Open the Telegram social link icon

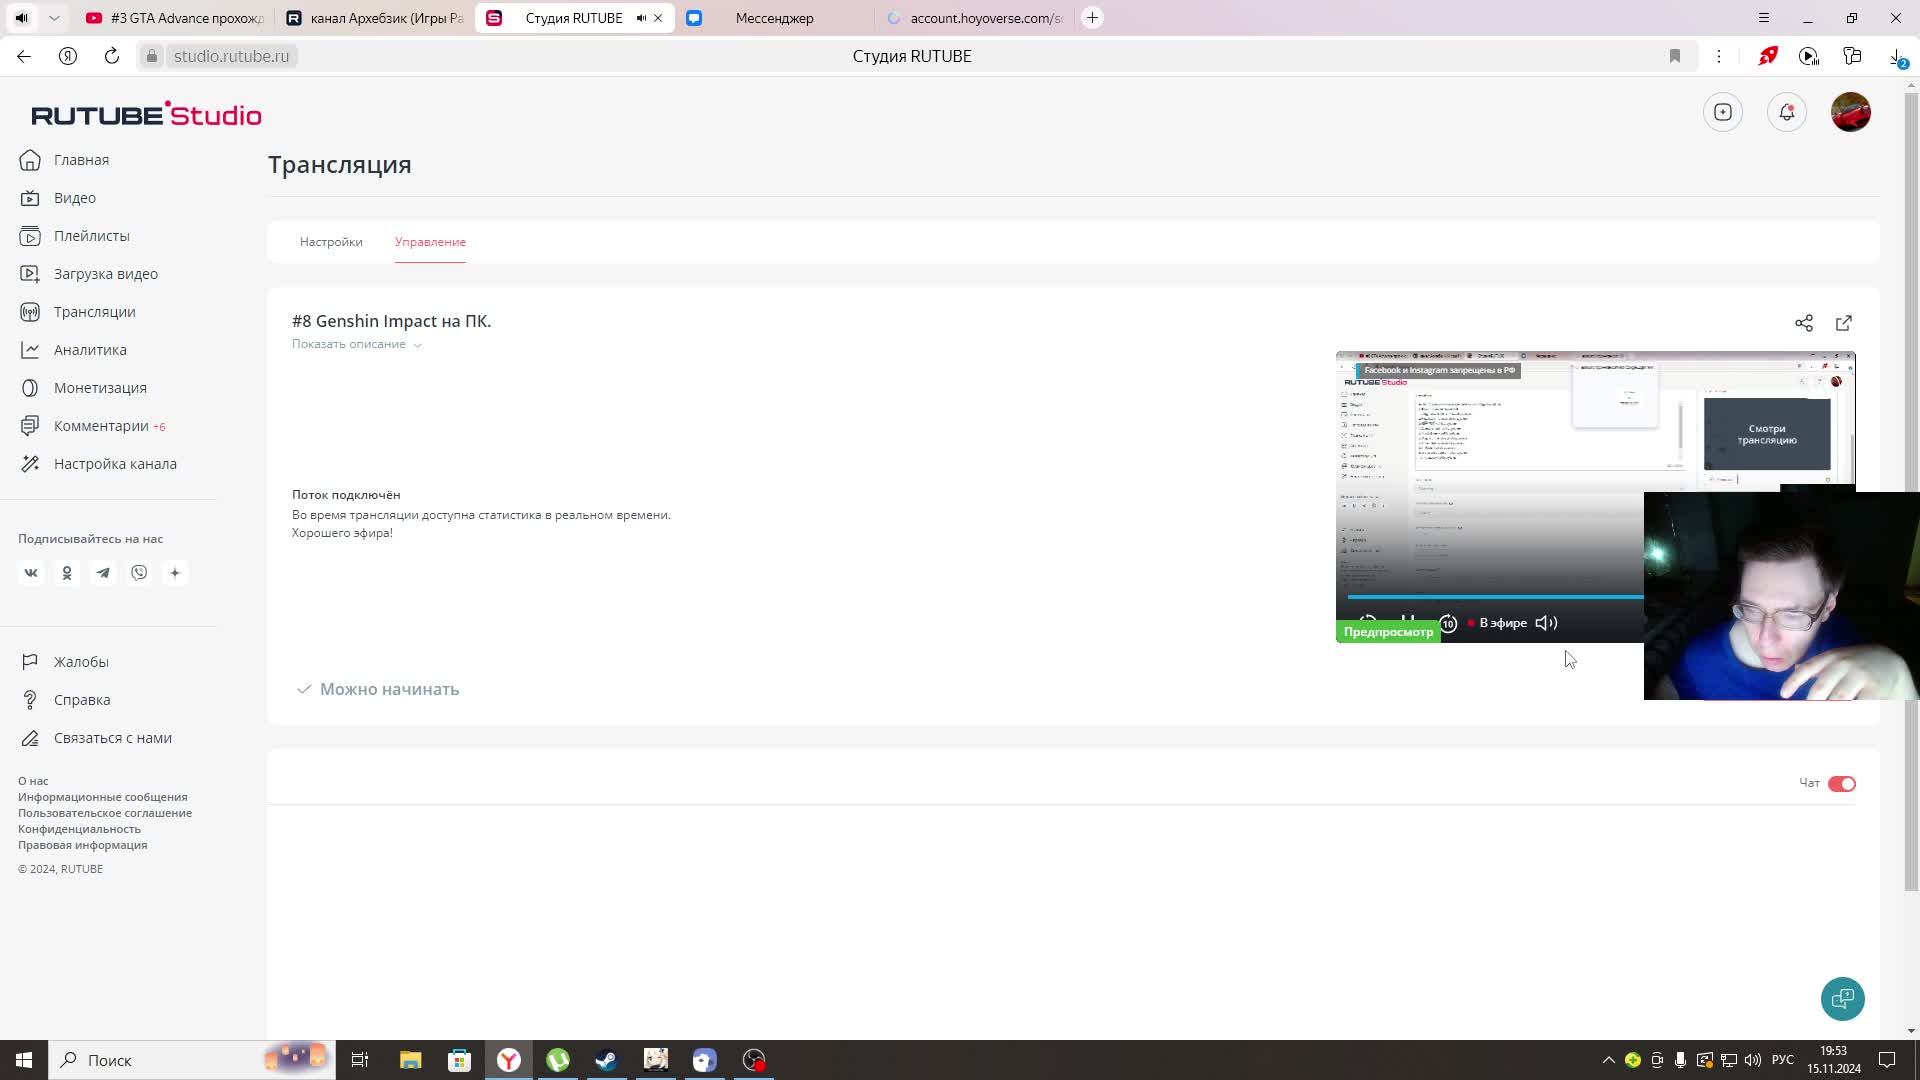coord(103,573)
